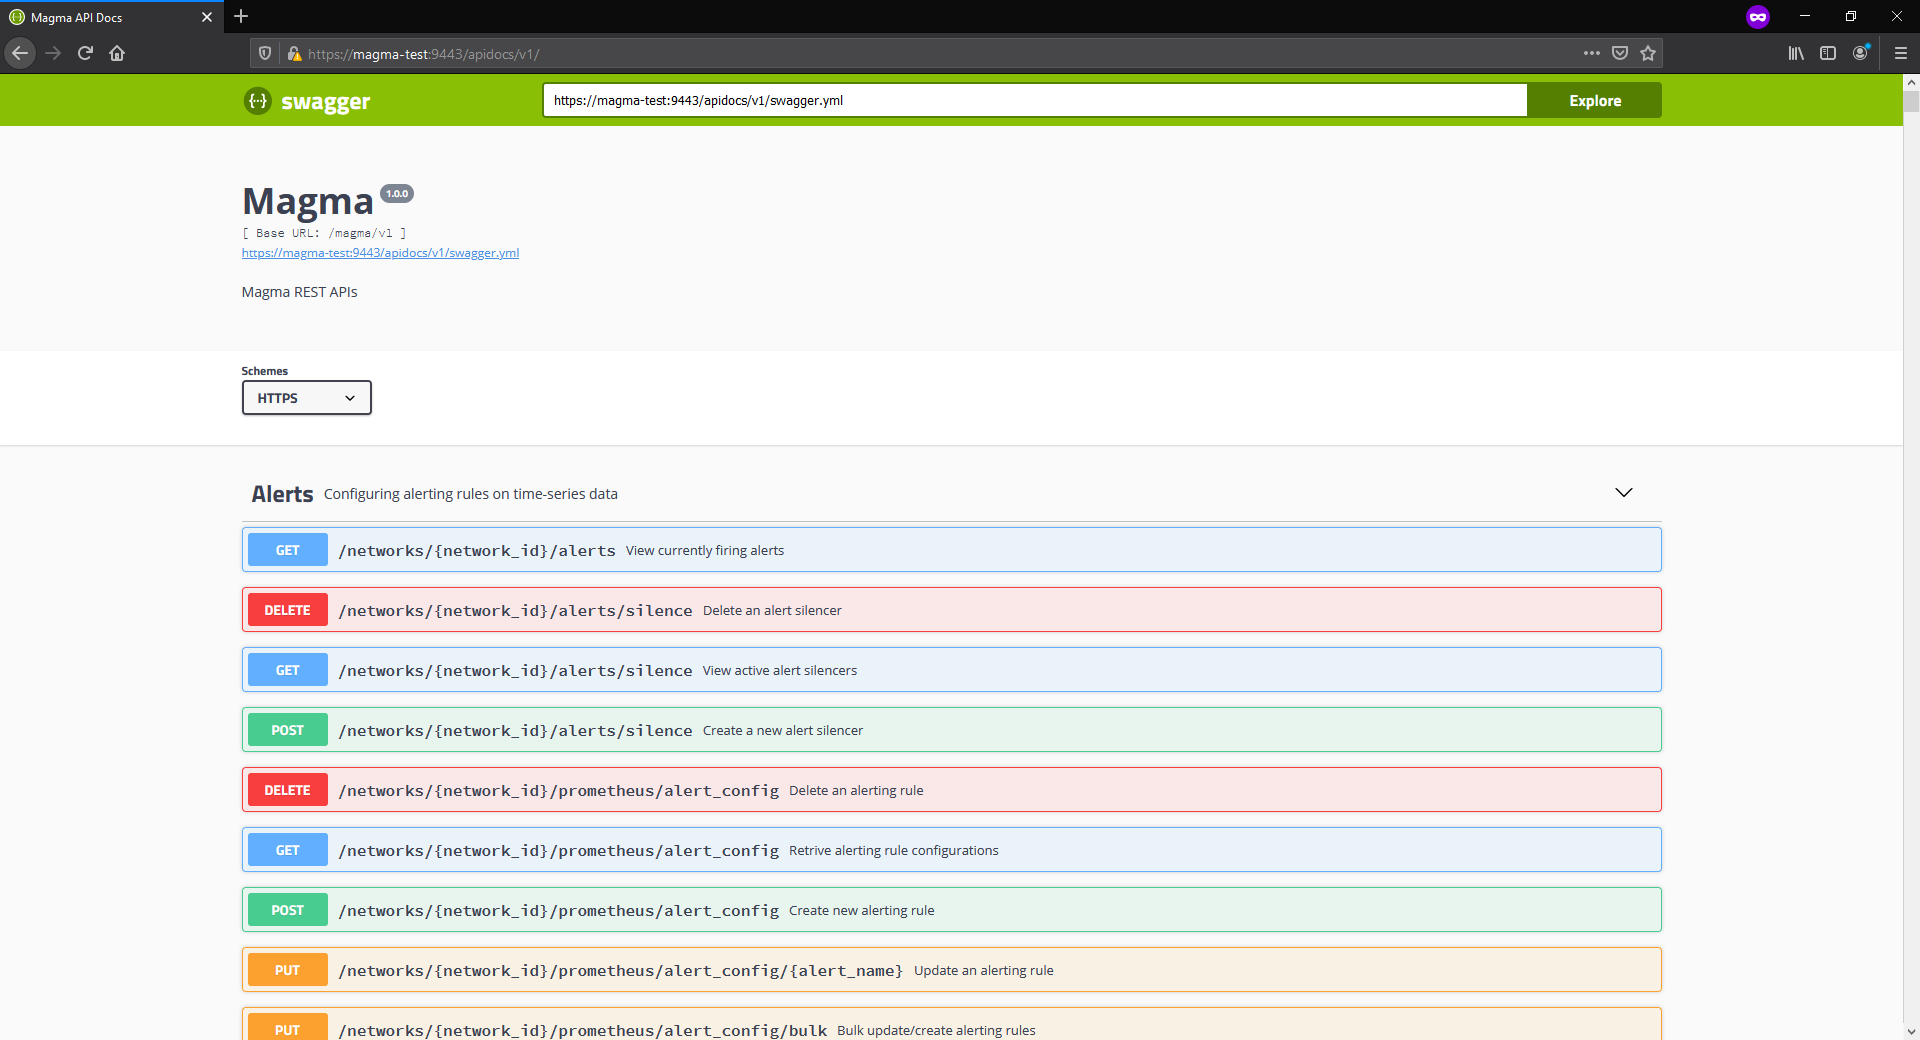Viewport: 1920px width, 1040px height.
Task: Open the swagger.yml link under Magma title
Action: pyautogui.click(x=380, y=253)
